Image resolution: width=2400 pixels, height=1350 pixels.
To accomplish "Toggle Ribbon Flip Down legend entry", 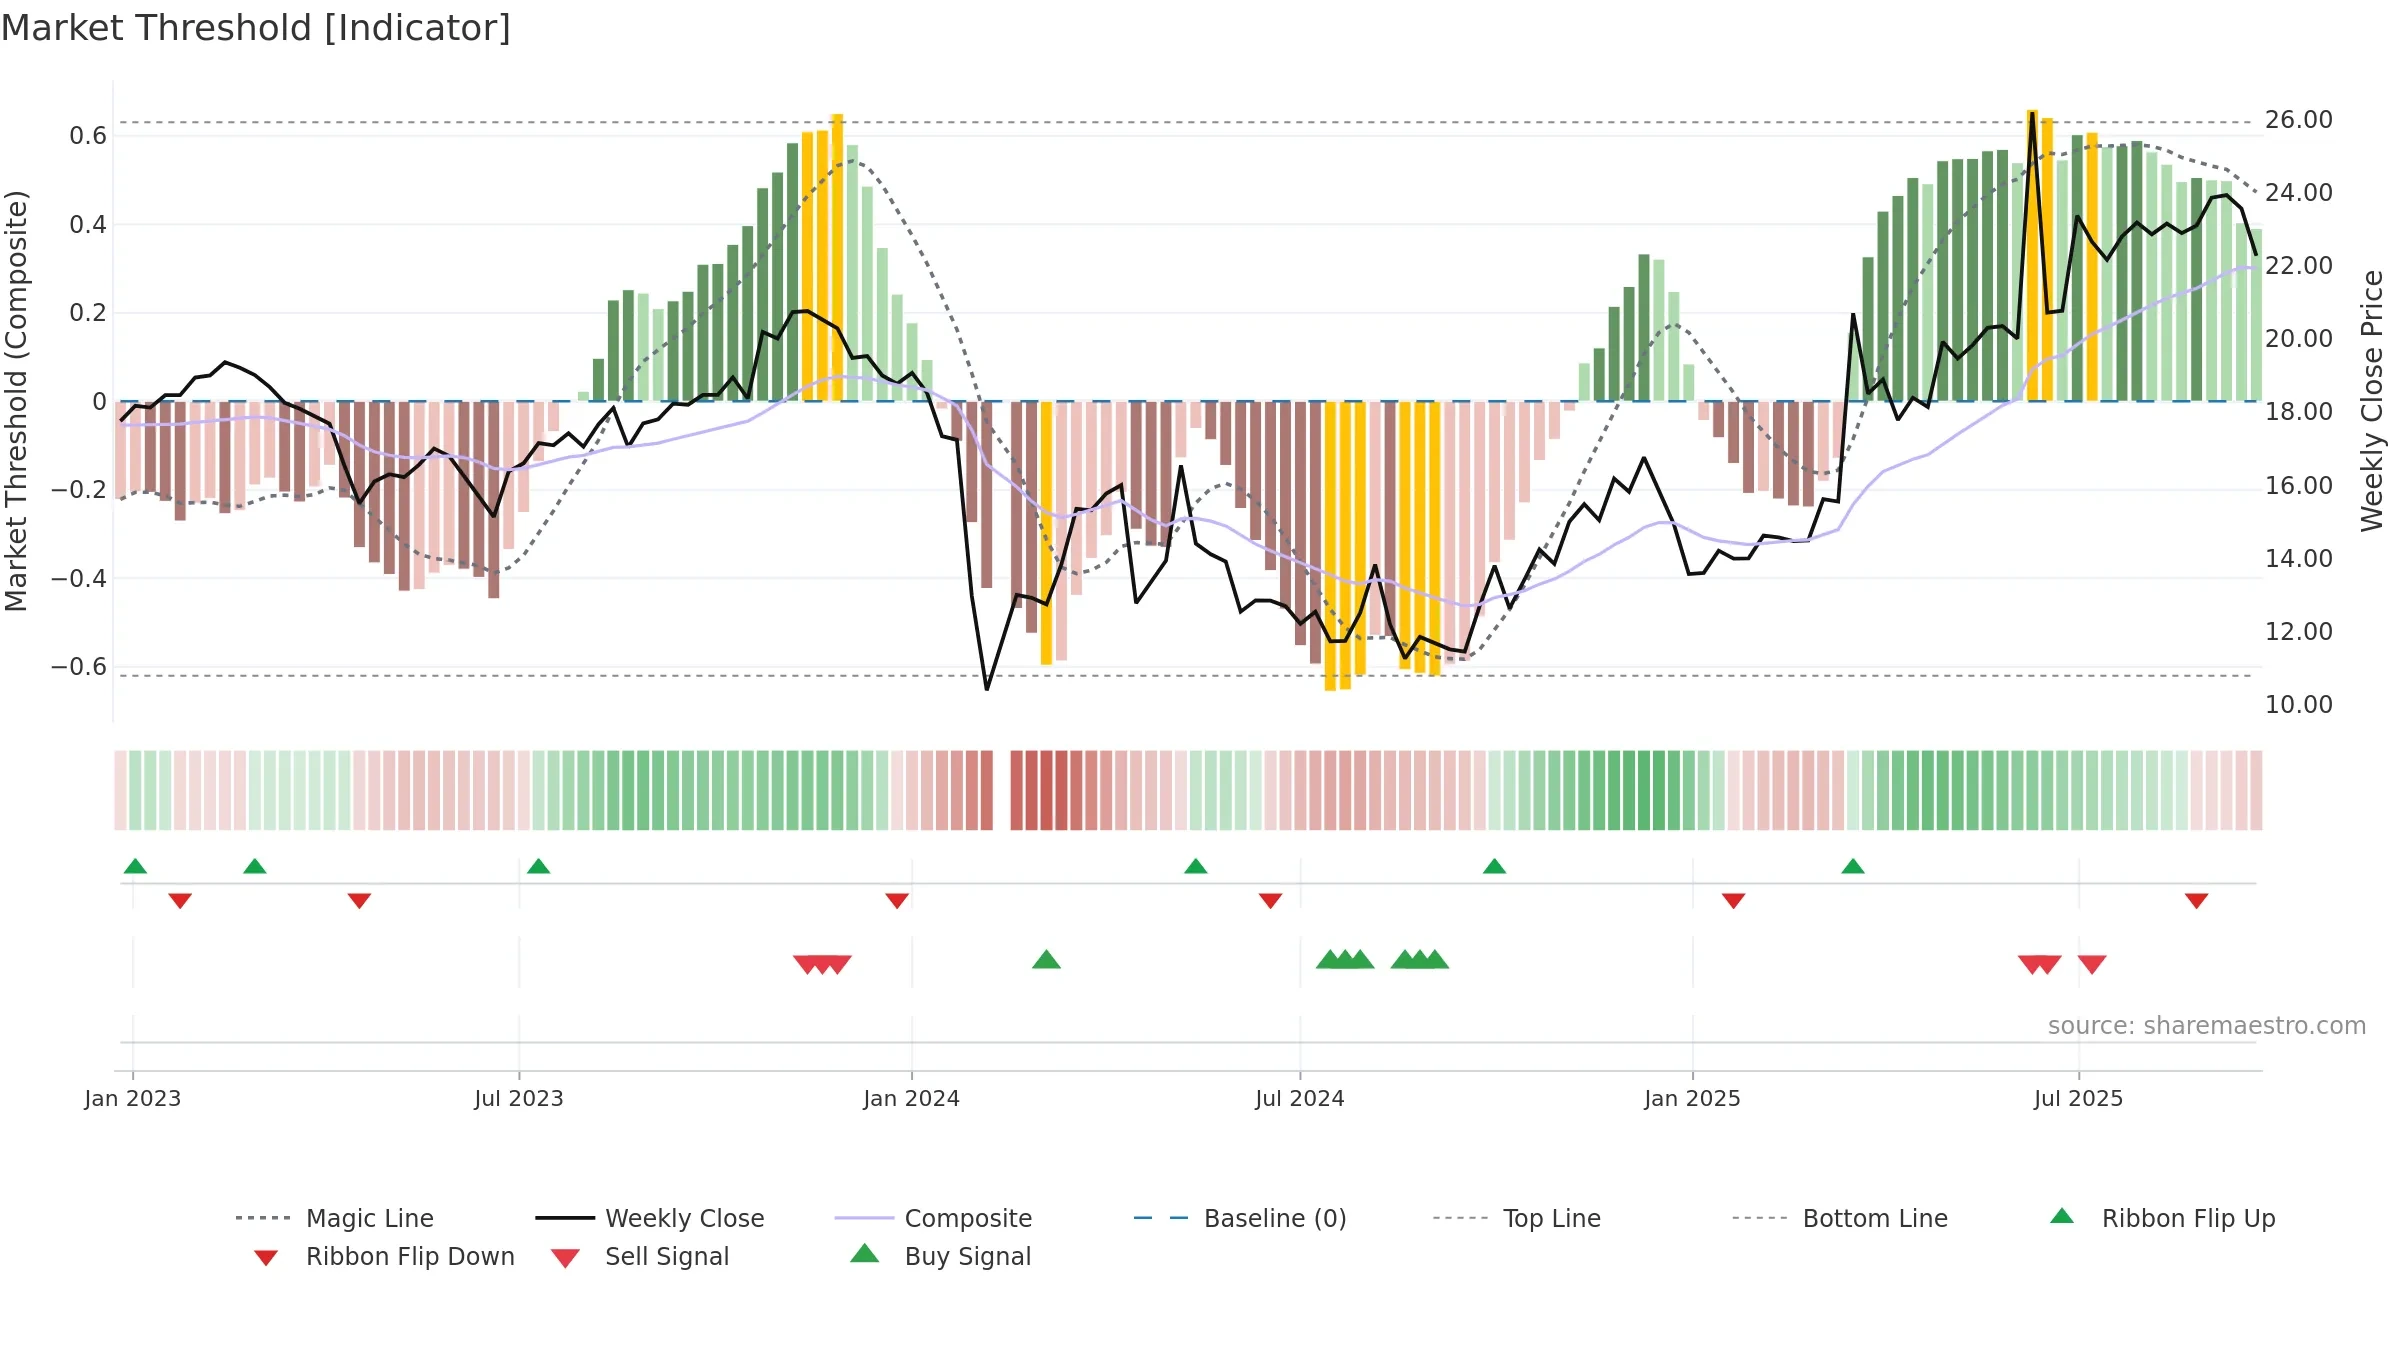I will (x=383, y=1256).
